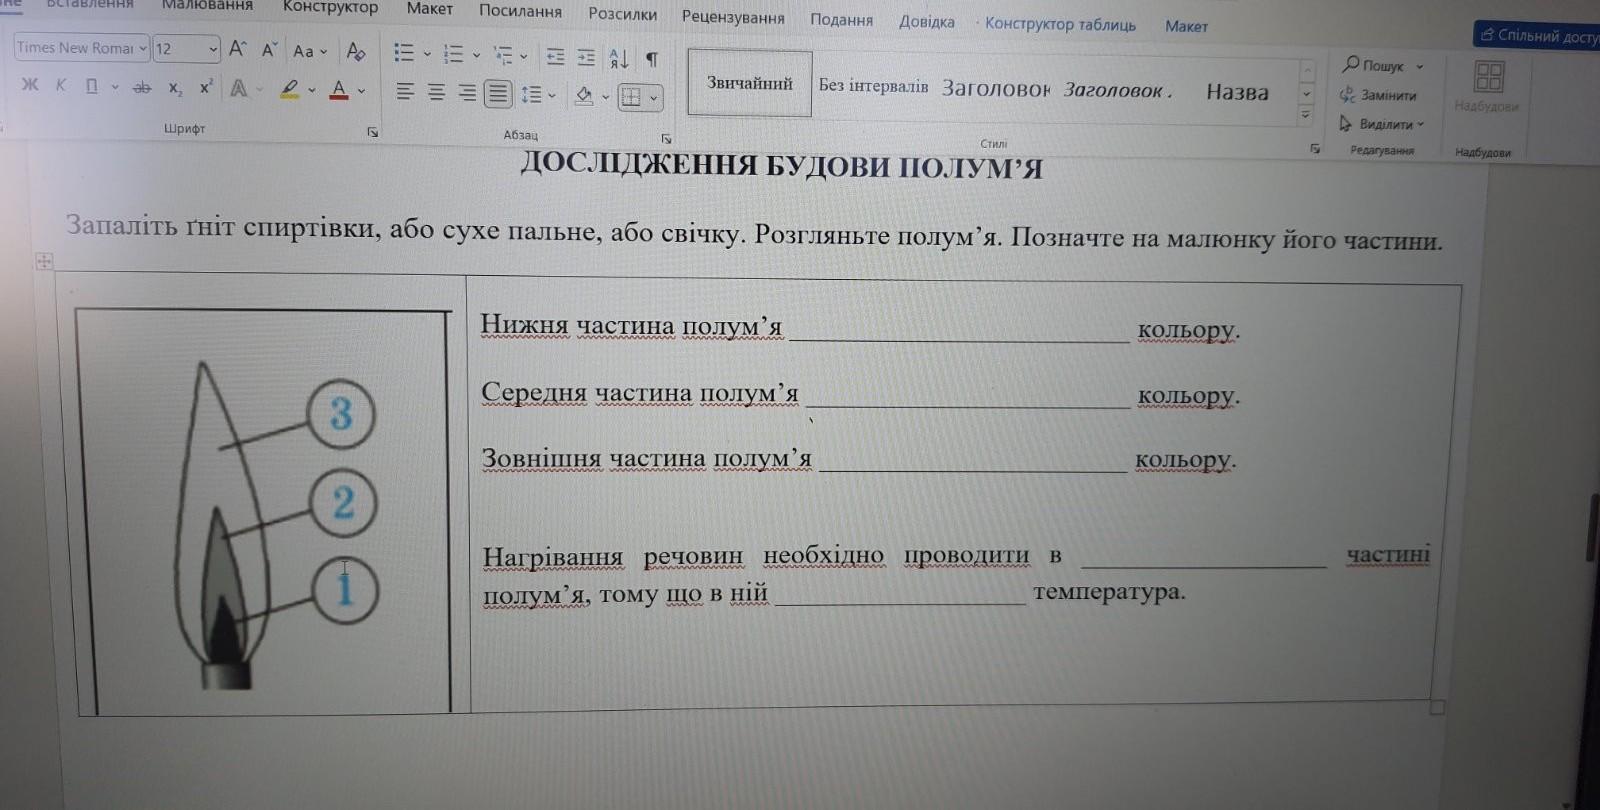Select the flame diagram image

pos(264,512)
